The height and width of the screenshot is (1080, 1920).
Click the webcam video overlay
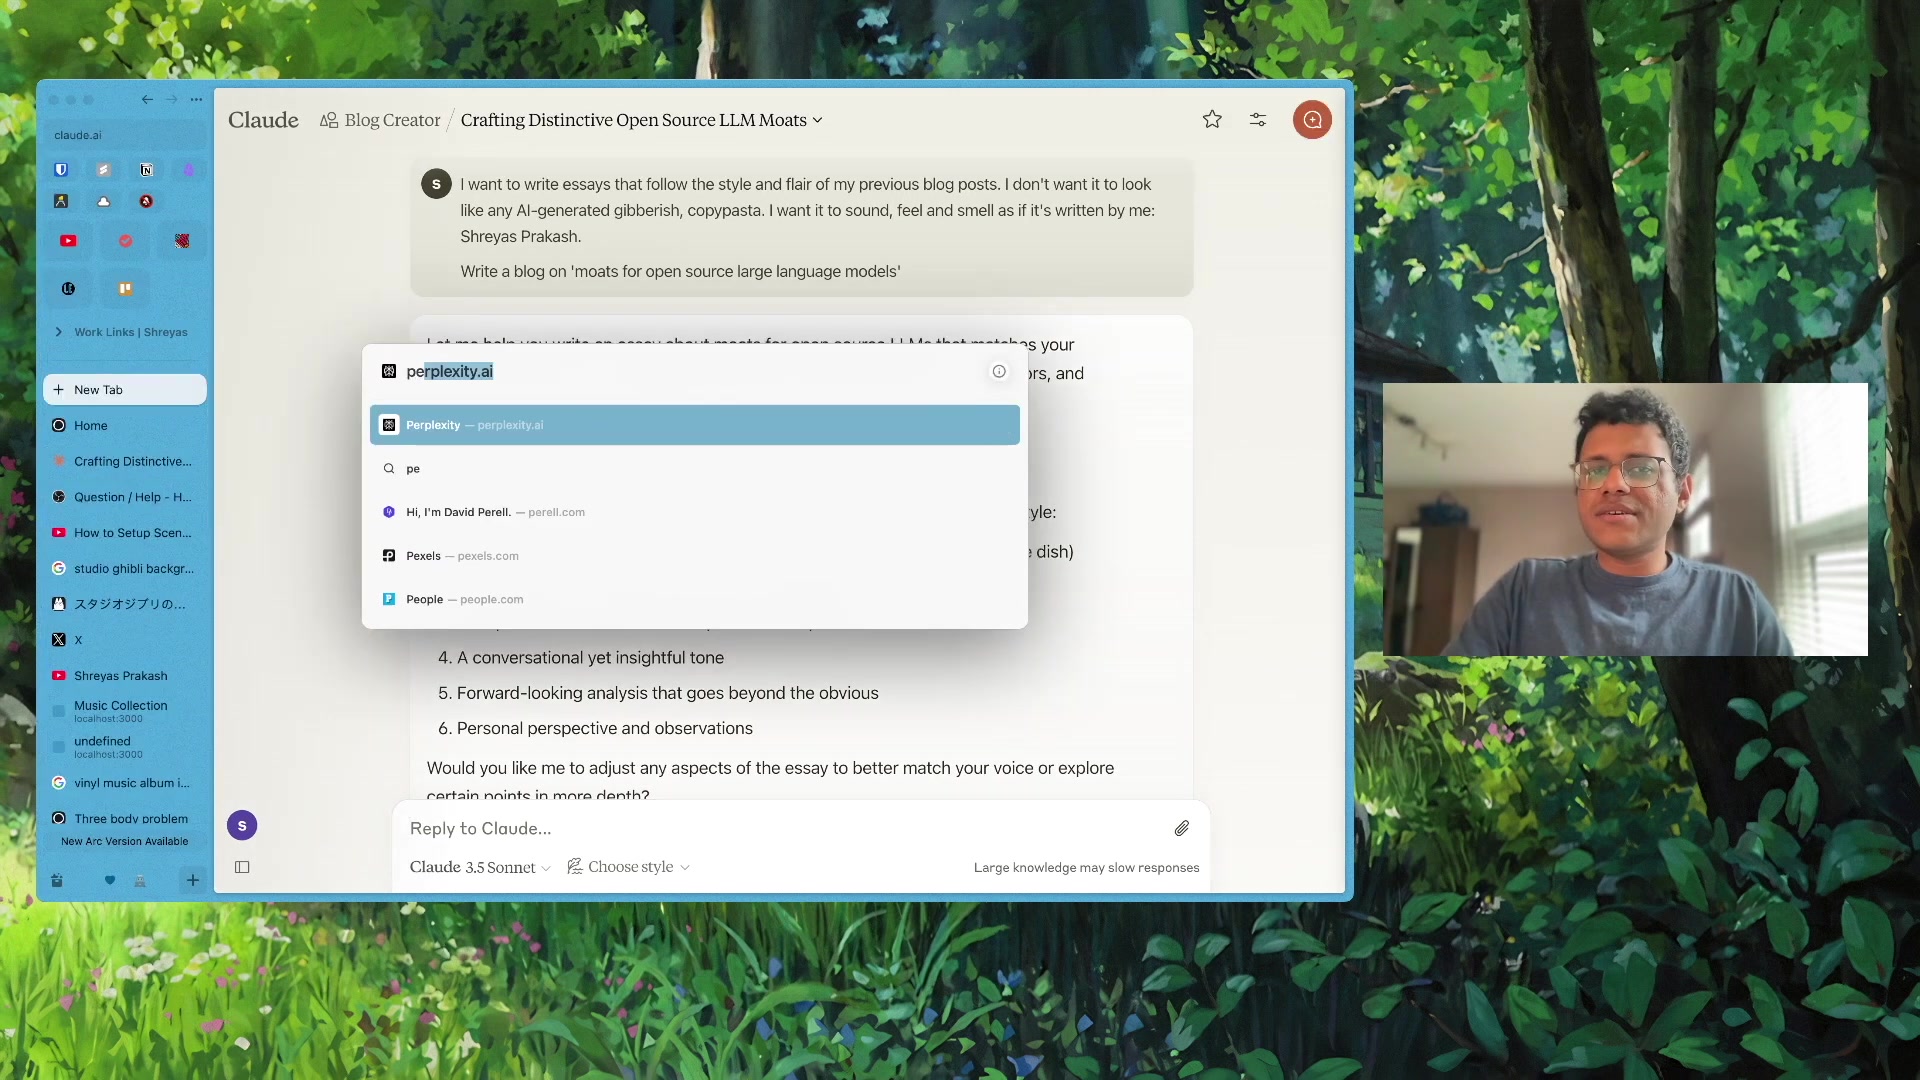pyautogui.click(x=1625, y=519)
